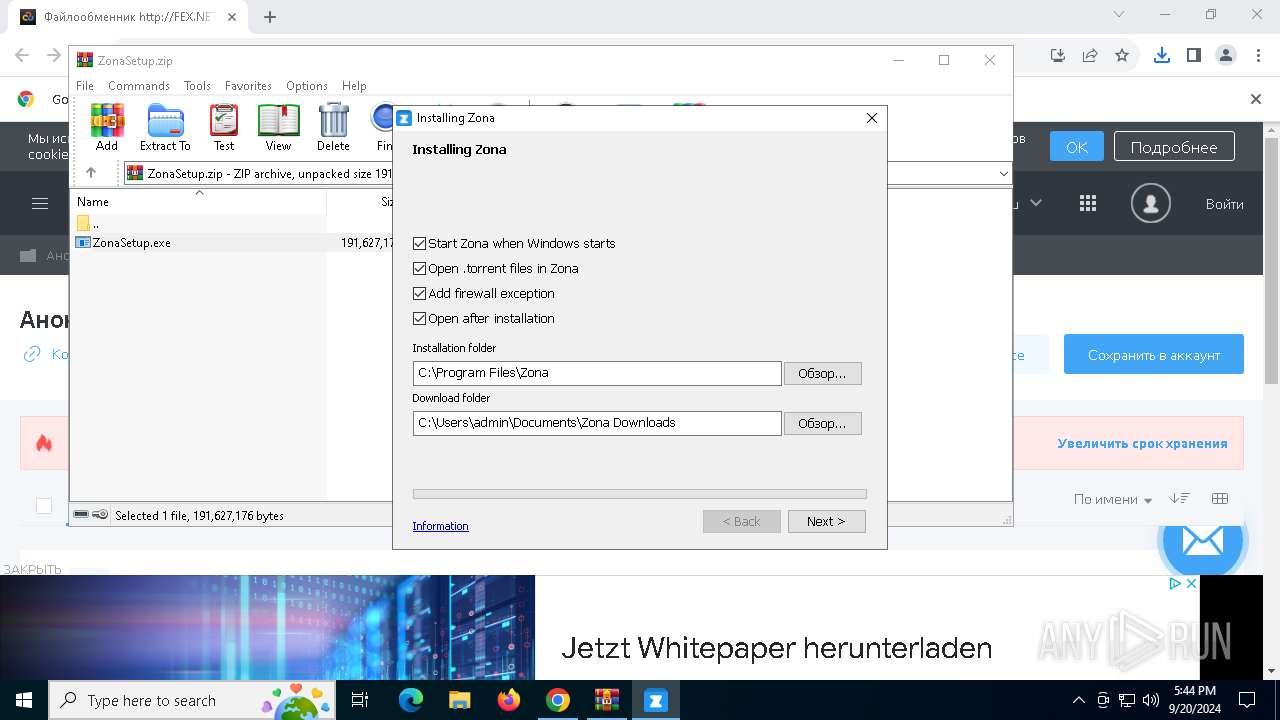Open the Favorites menu in WinRAR
The image size is (1280, 720).
(248, 86)
